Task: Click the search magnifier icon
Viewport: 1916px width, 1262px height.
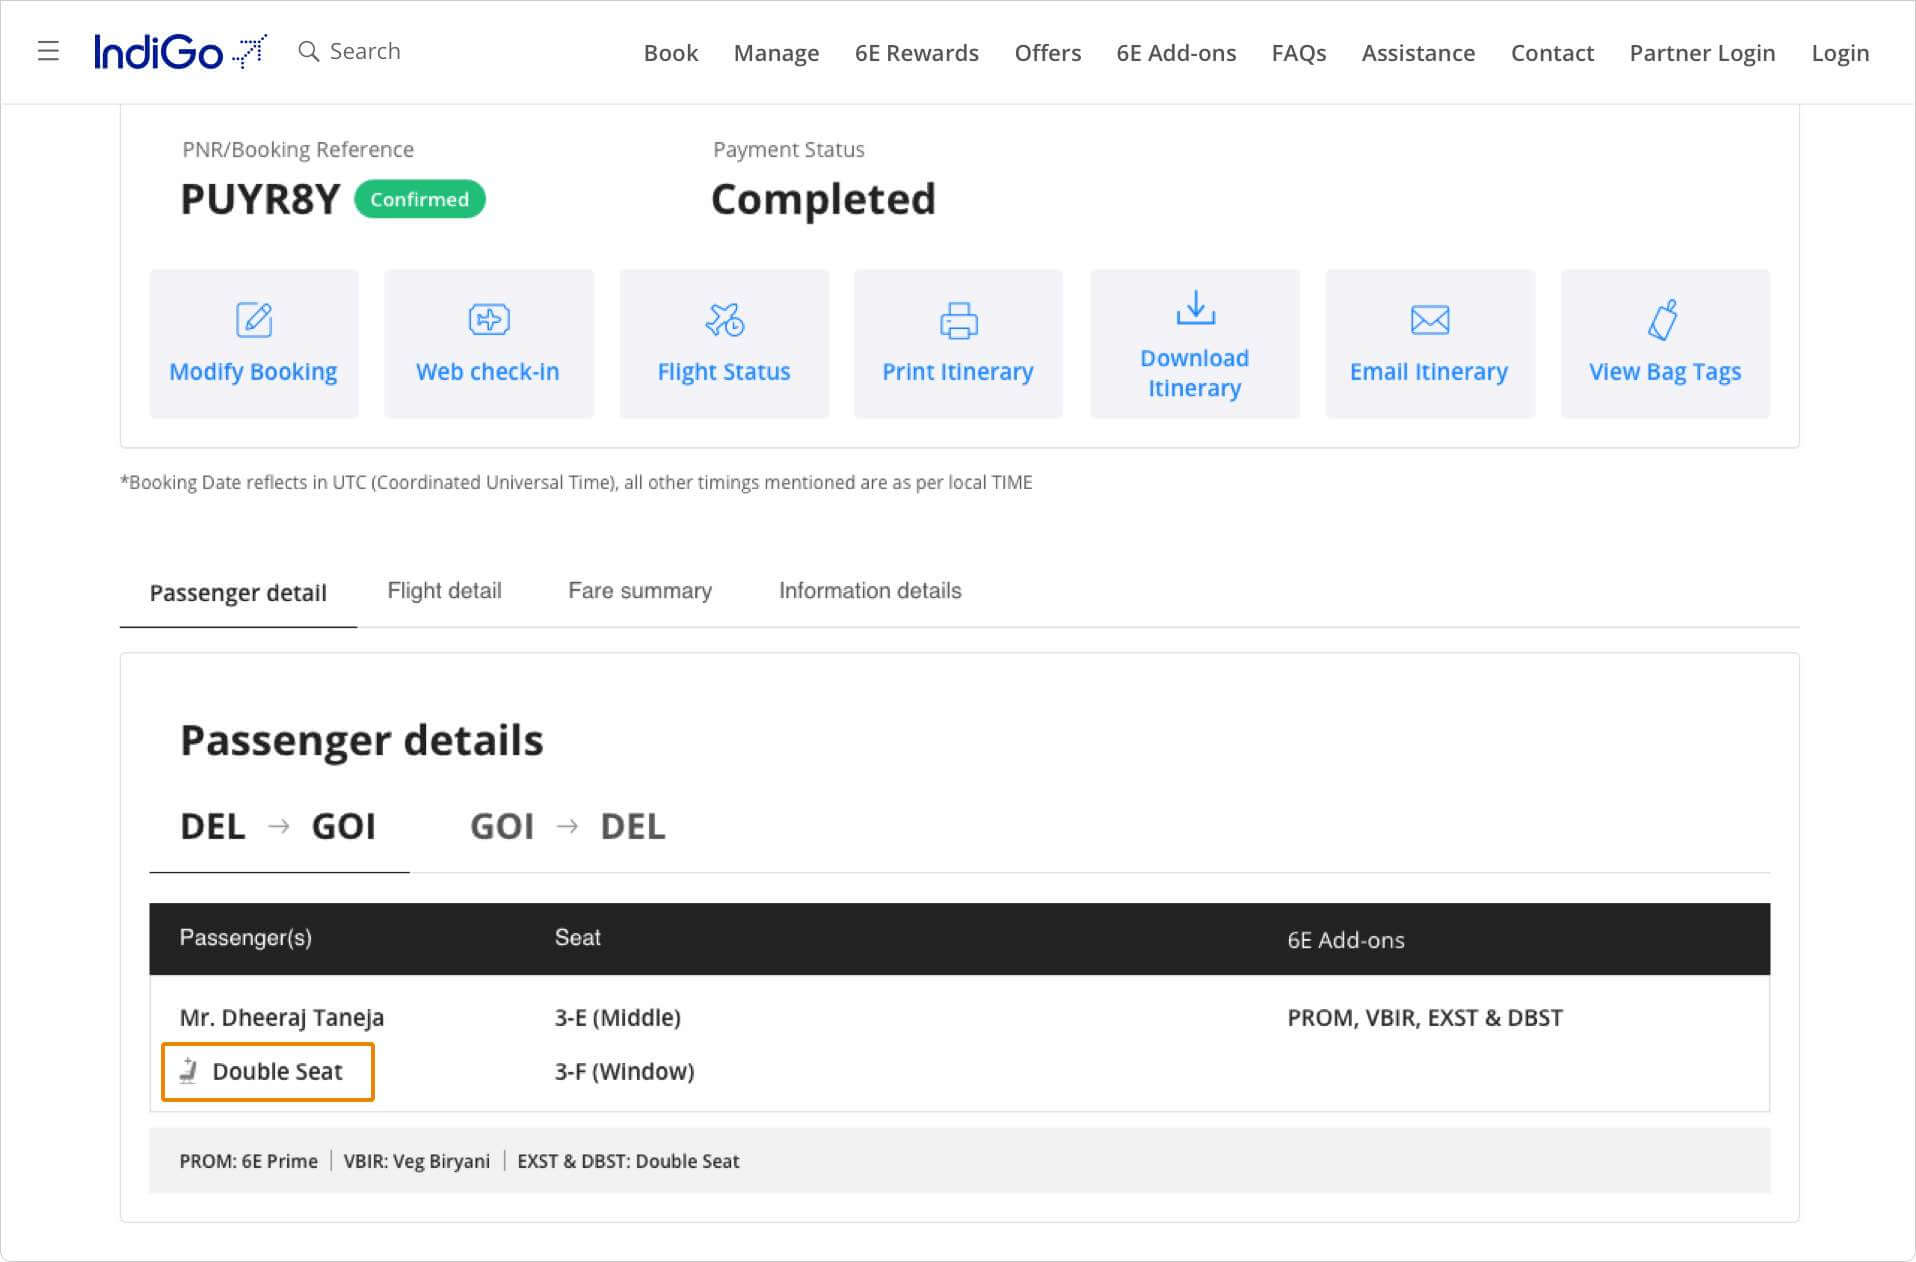Action: [309, 51]
